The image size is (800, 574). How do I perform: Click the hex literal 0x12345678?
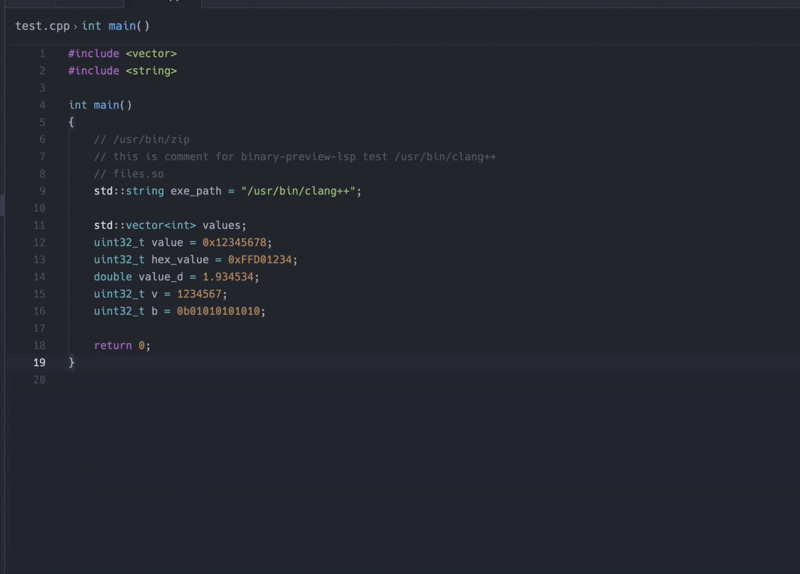point(234,242)
